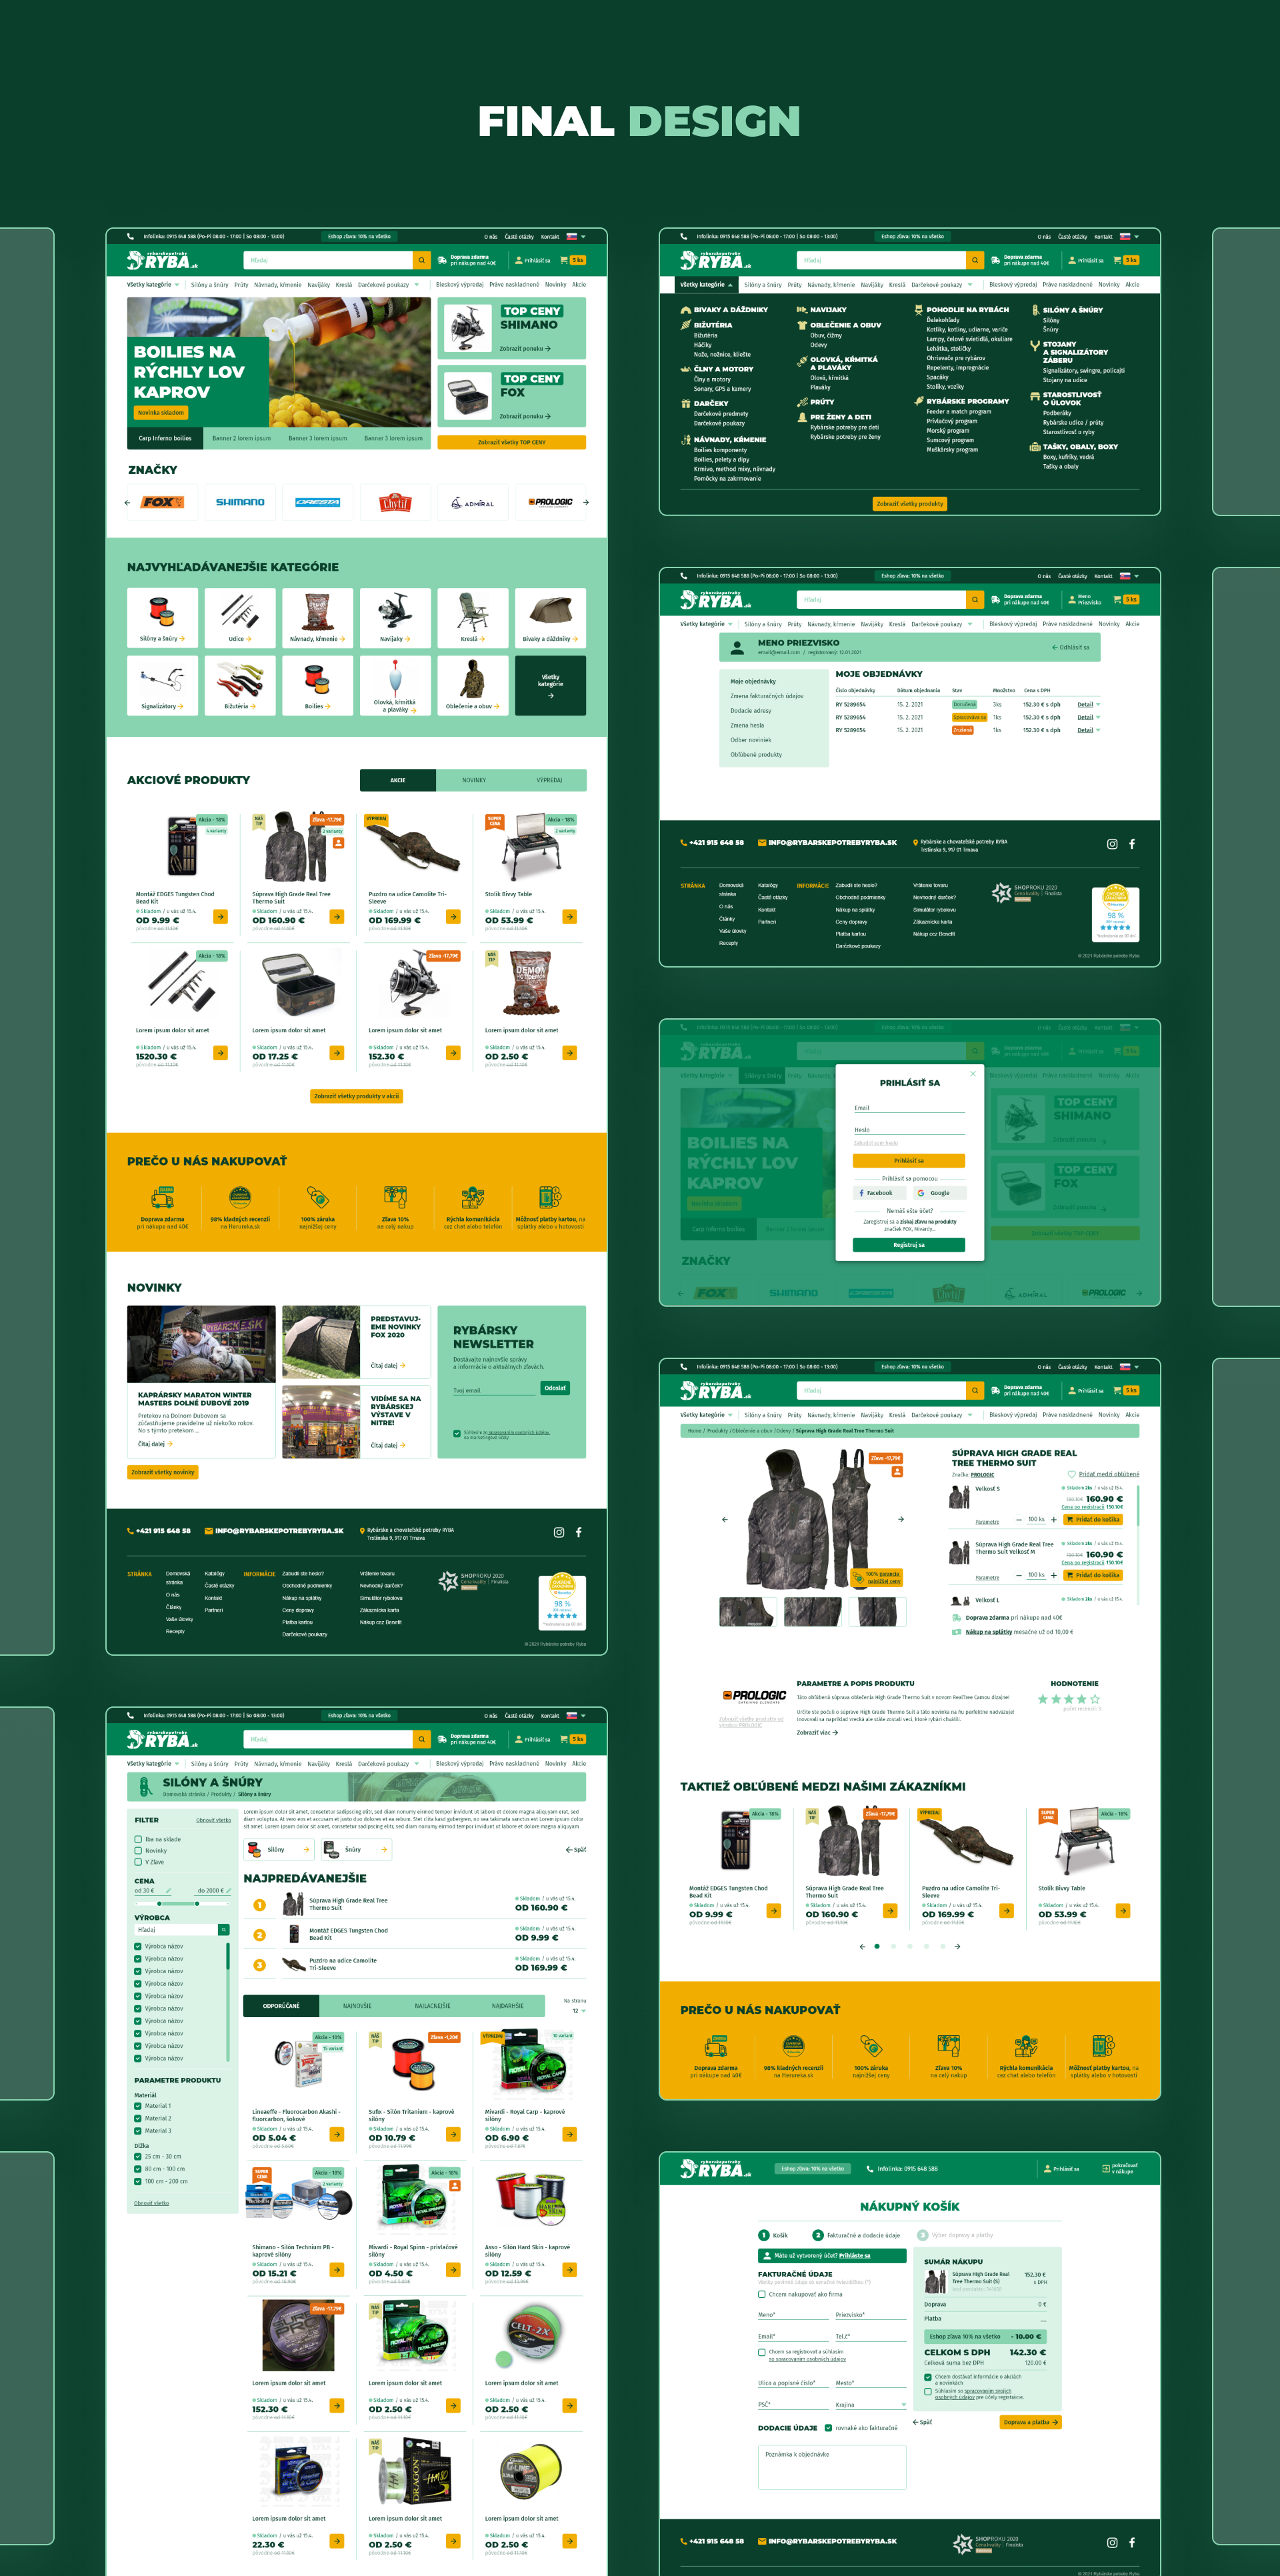Tick Chcem nakupovať ako firma checkbox
This screenshot has width=1280, height=2576.
point(762,2294)
